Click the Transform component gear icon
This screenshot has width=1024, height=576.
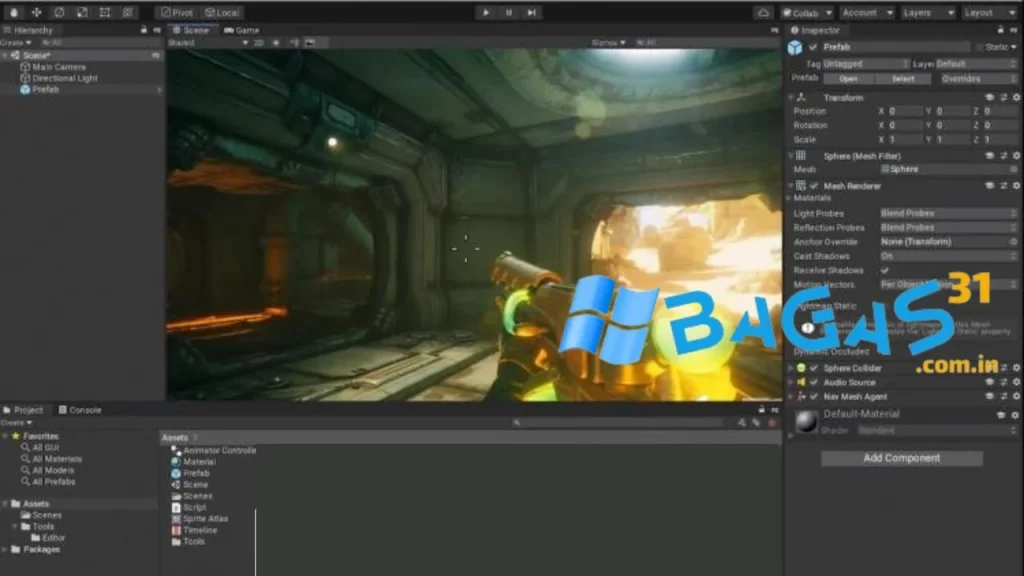pos(1016,97)
